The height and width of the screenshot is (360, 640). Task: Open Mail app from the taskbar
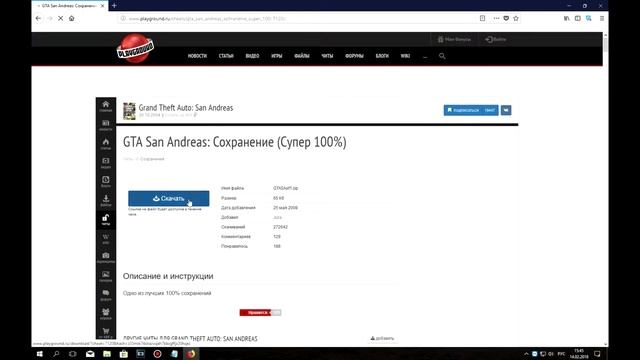(x=90, y=354)
